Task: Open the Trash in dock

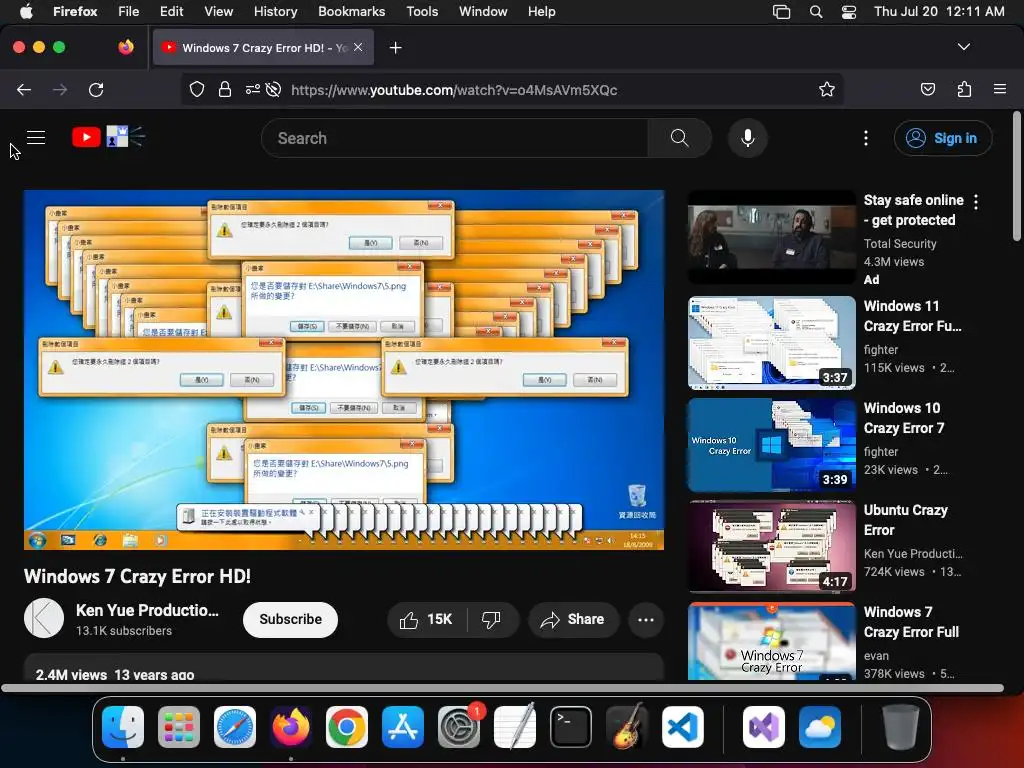Action: tap(900, 727)
